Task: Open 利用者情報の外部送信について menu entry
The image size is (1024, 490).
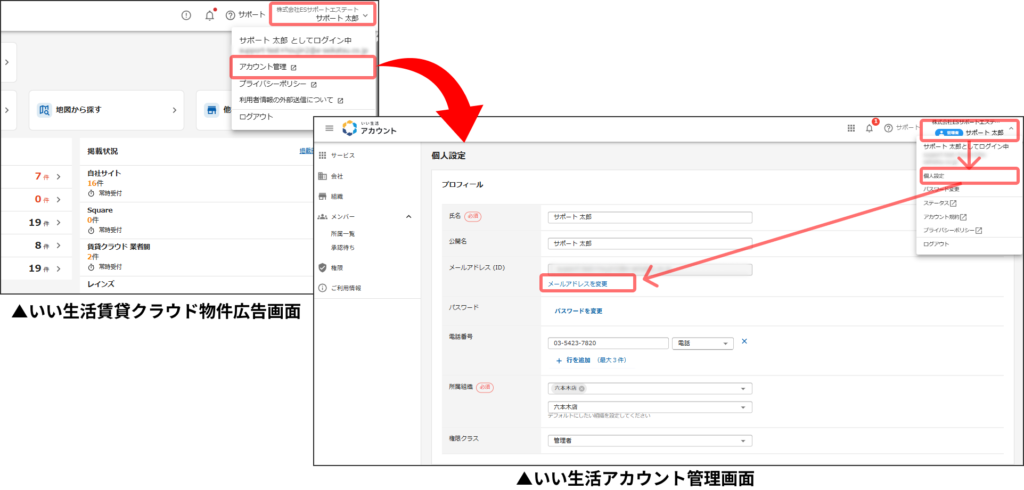Action: point(291,100)
